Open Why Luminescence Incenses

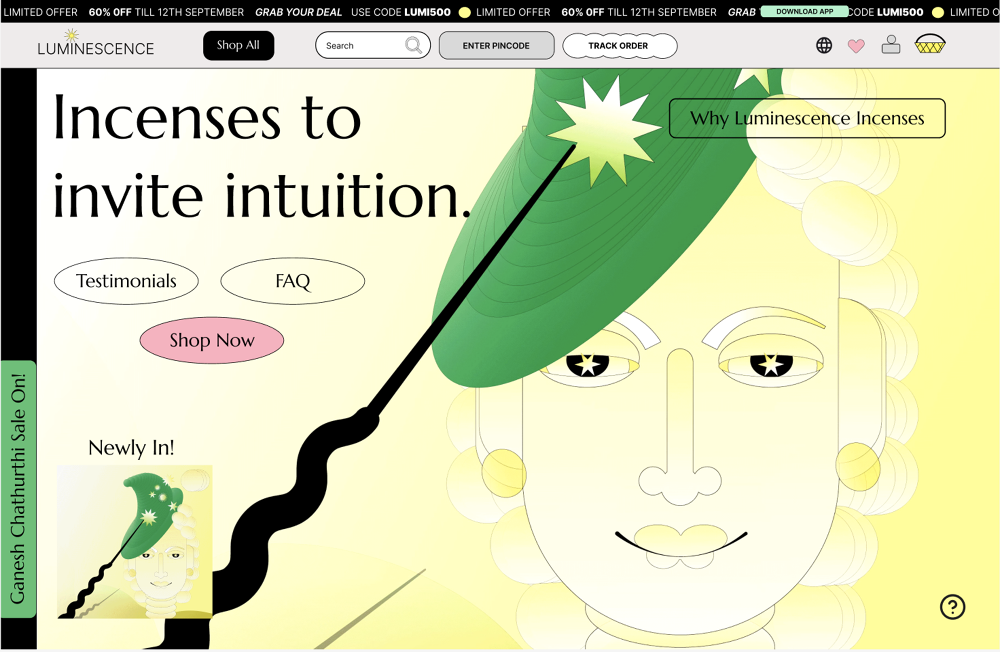[806, 118]
